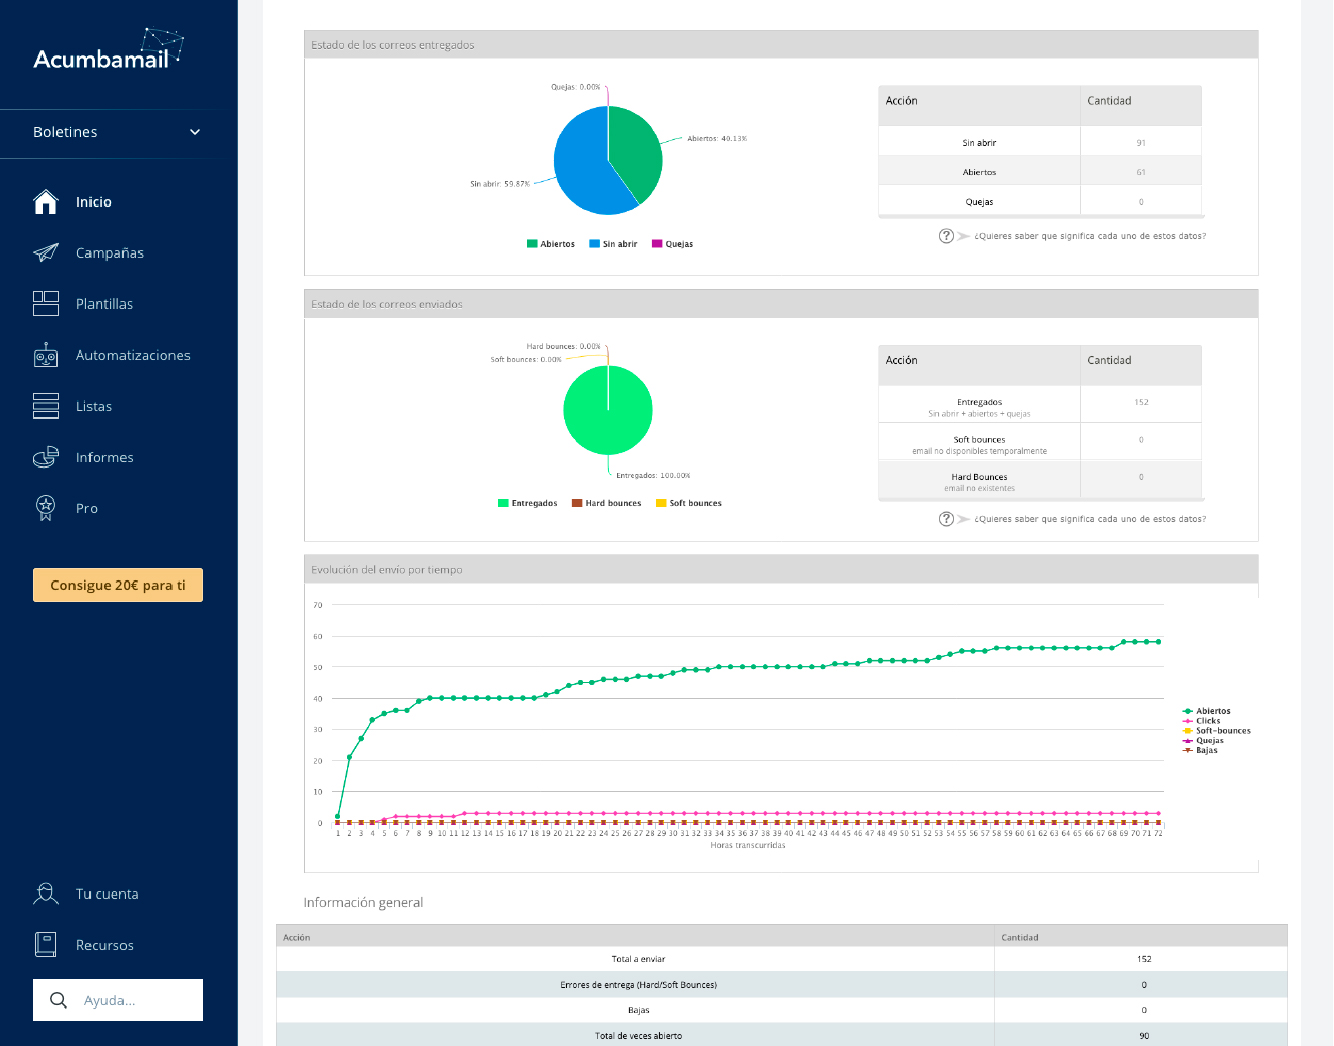Toggle Clicks series in line chart legend

click(1202, 721)
